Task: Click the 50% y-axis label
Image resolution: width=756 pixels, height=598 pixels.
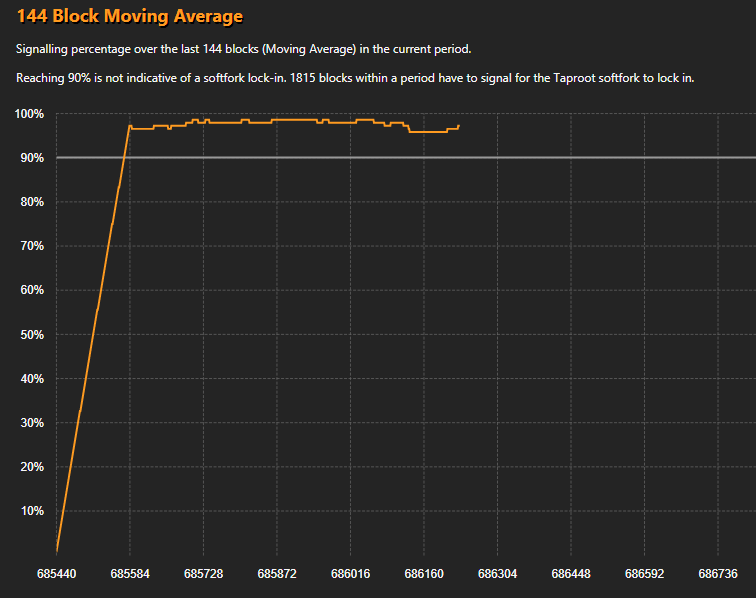Action: coord(32,335)
